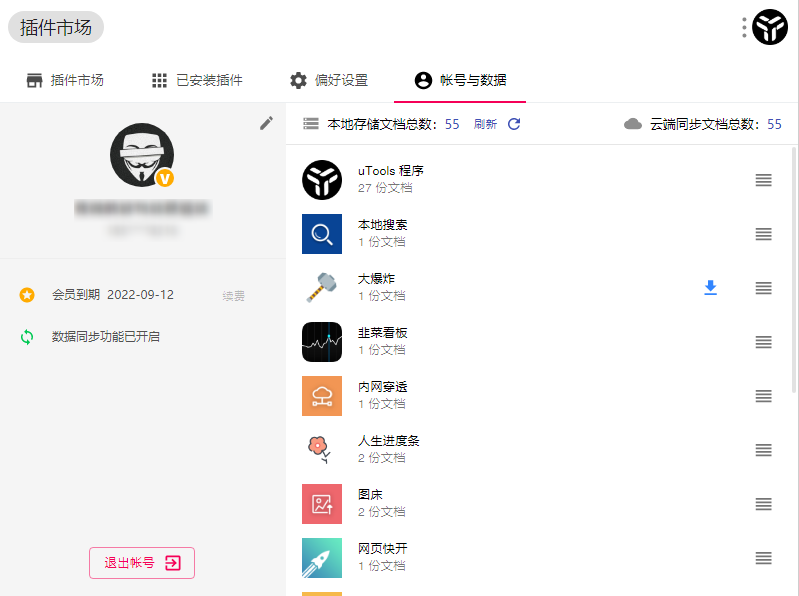Open the list menu for 人生进度条
Viewport: 799px width, 596px height.
click(x=763, y=450)
